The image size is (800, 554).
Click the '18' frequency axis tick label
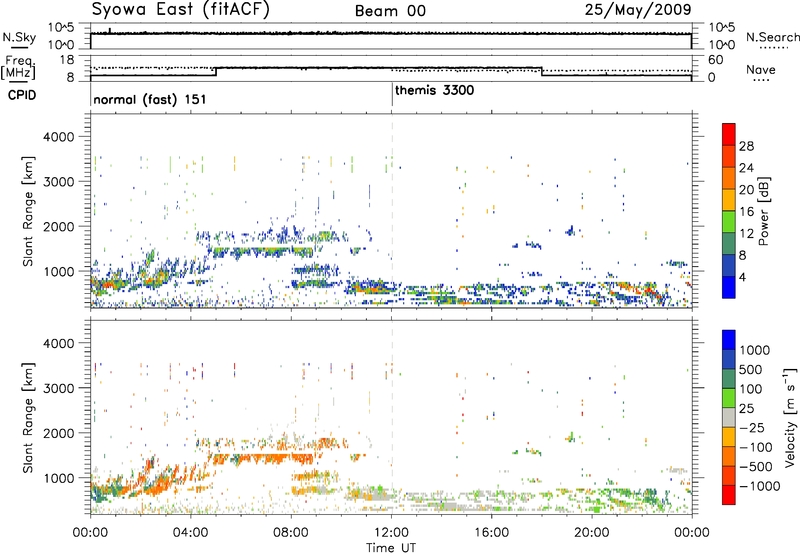point(67,60)
